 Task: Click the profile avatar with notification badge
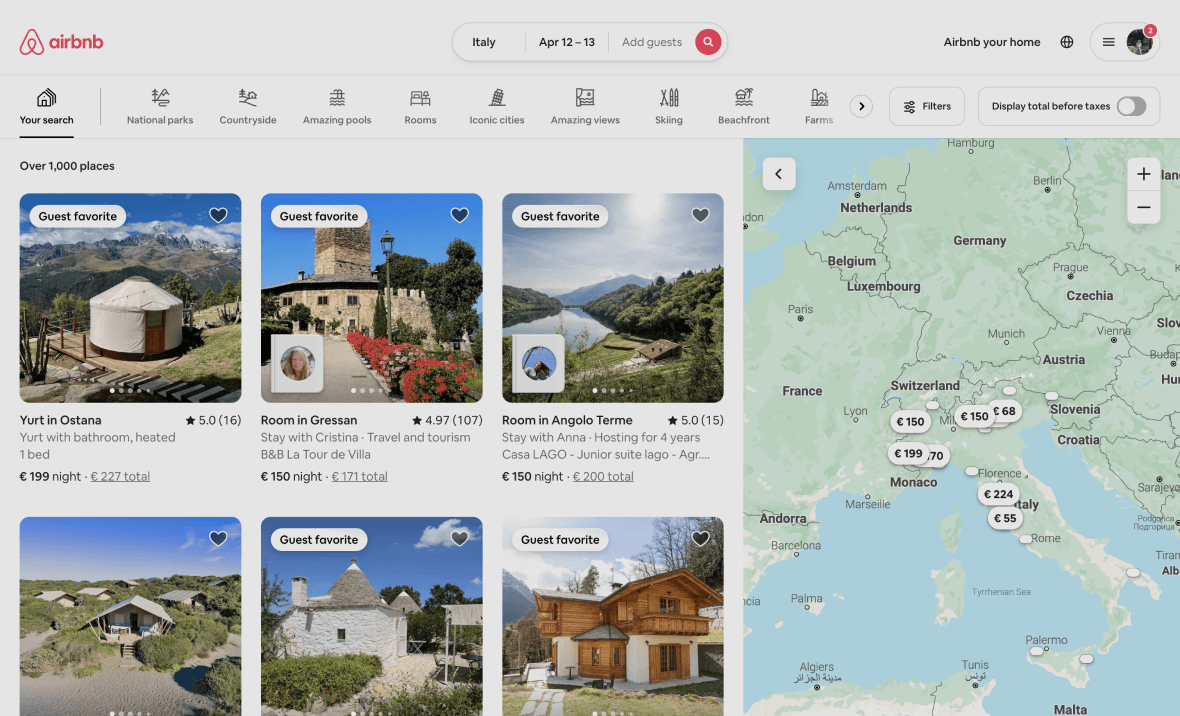point(1139,42)
